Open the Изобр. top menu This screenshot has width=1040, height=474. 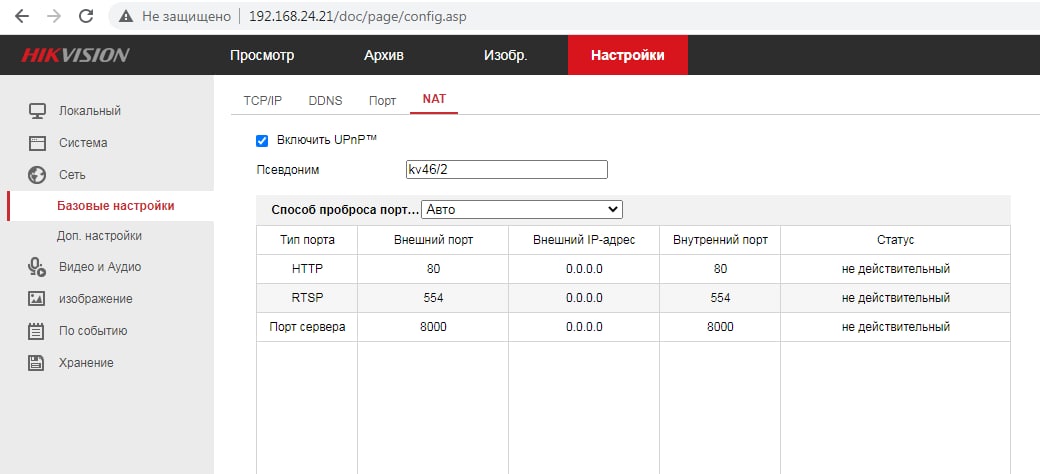pos(505,55)
